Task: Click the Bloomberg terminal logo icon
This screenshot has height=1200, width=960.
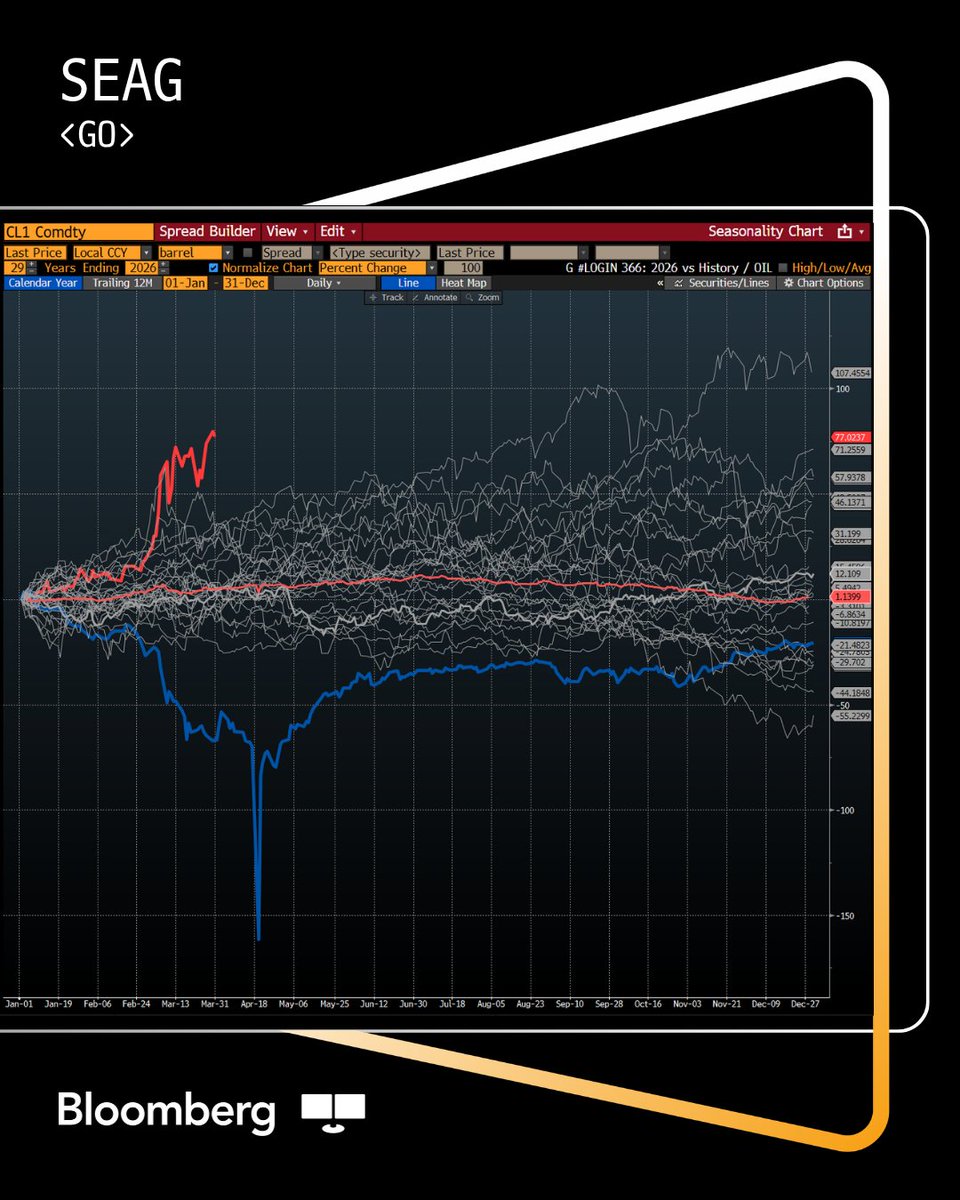Action: click(x=334, y=1113)
